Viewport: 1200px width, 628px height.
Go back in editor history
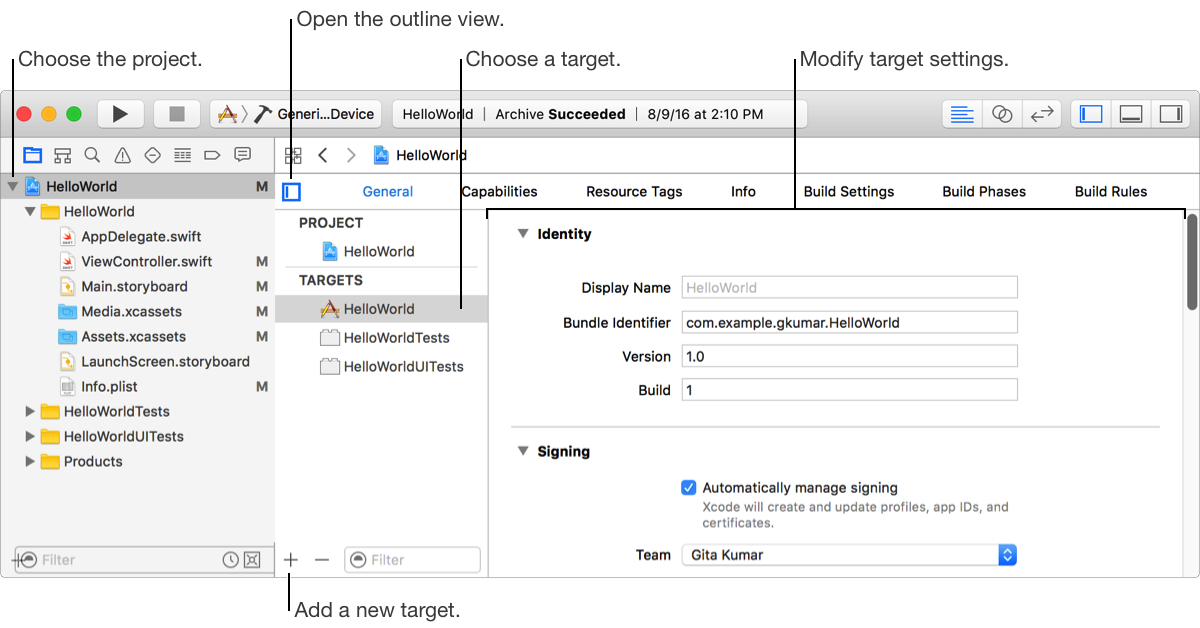pos(322,155)
